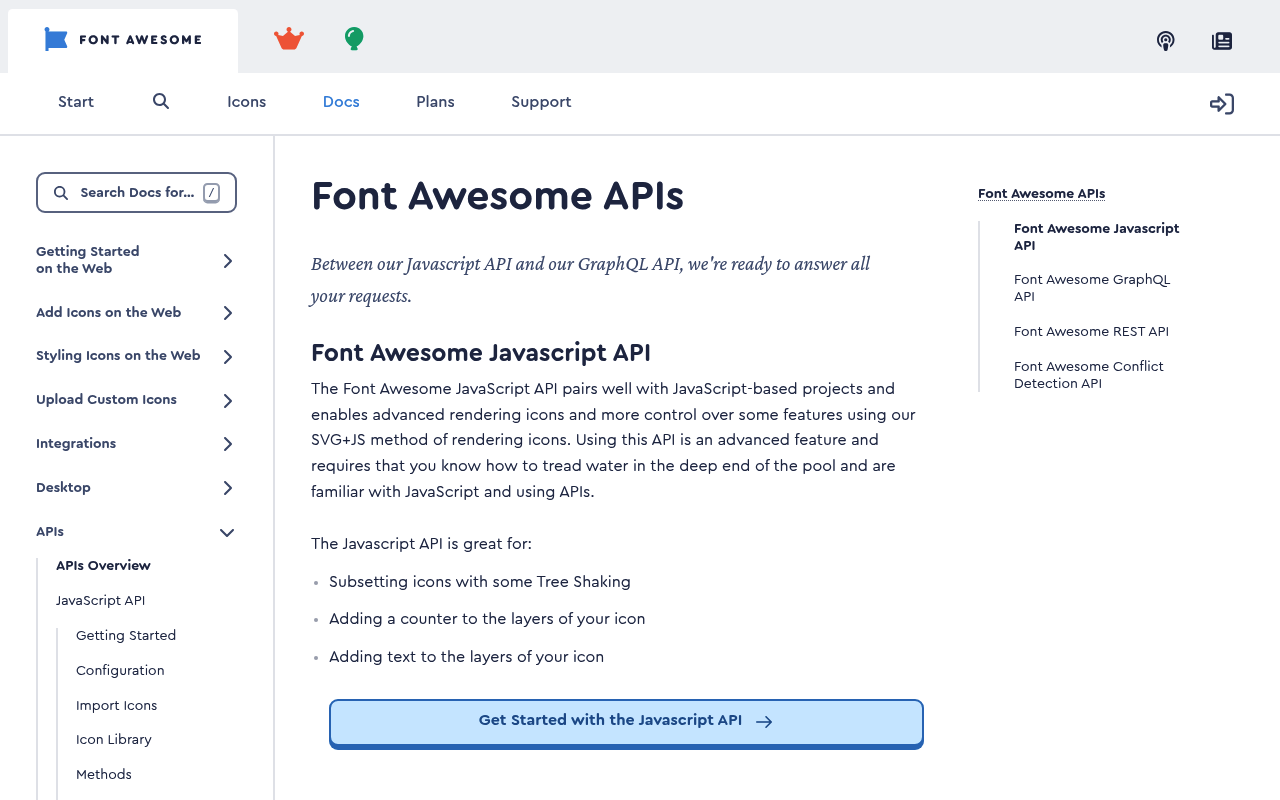Jump to Font Awesome GraphQL API section
Viewport: 1280px width, 800px height.
1092,288
